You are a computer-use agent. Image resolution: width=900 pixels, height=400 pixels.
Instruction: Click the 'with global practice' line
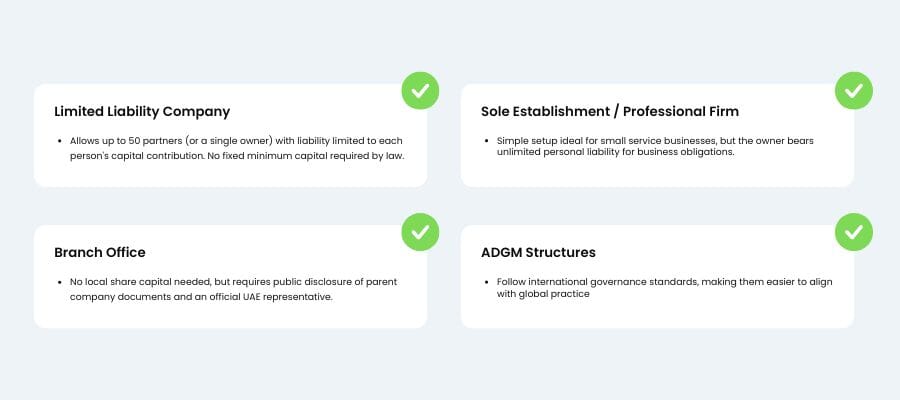click(x=543, y=294)
